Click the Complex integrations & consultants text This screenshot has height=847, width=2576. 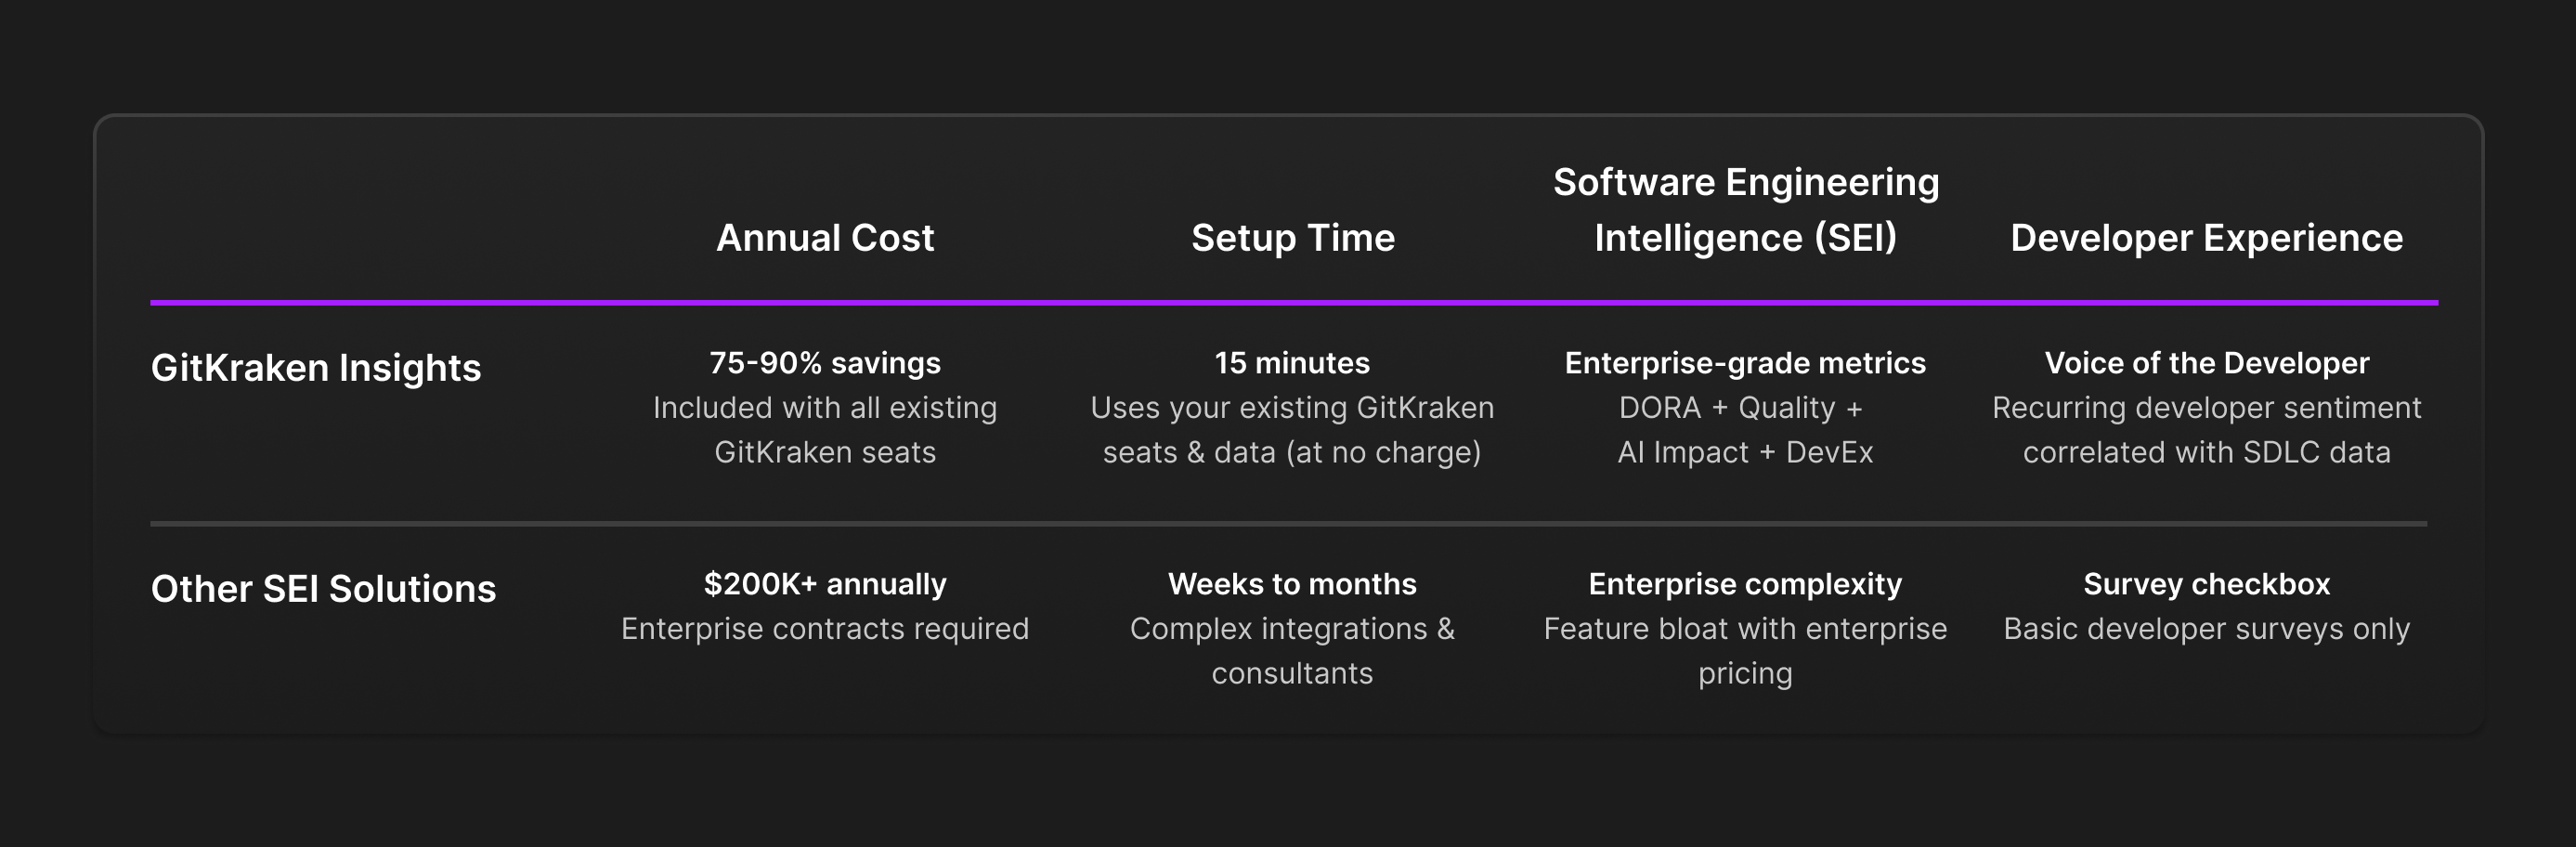pos(1292,651)
